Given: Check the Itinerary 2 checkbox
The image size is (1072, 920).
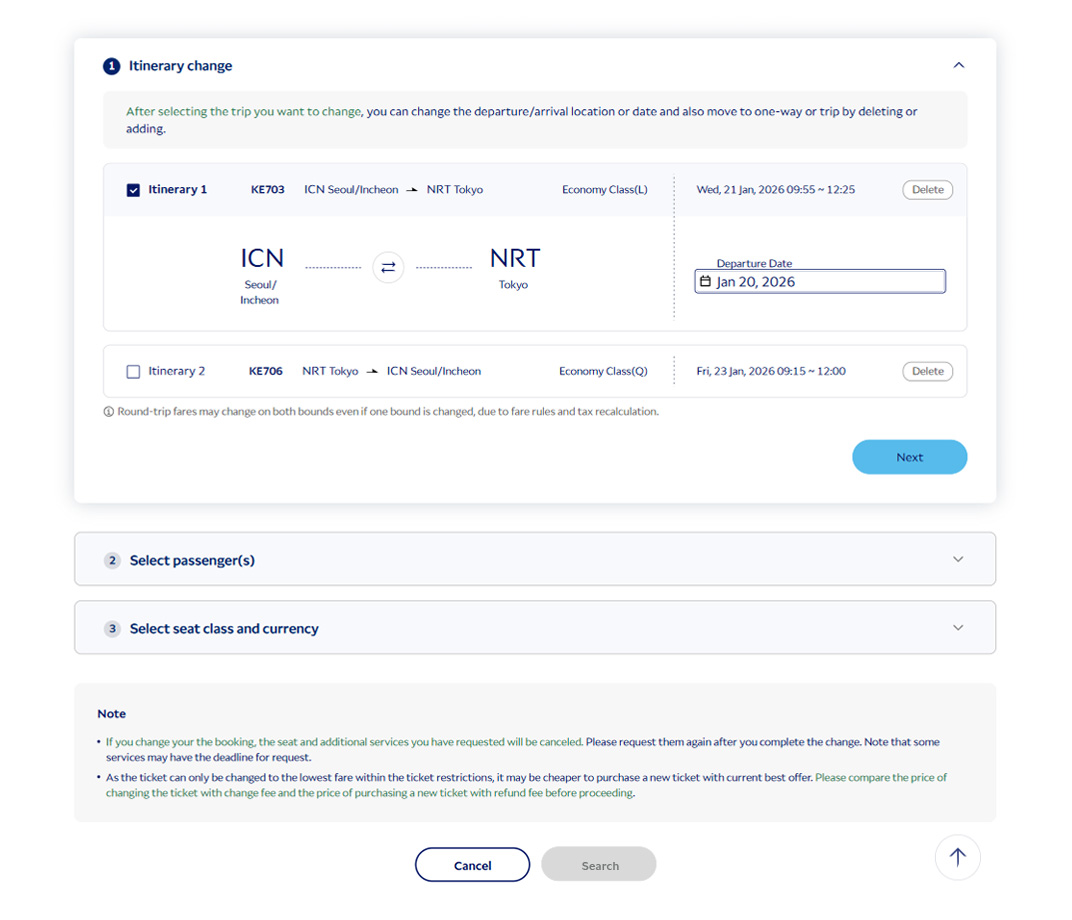Looking at the screenshot, I should [133, 372].
